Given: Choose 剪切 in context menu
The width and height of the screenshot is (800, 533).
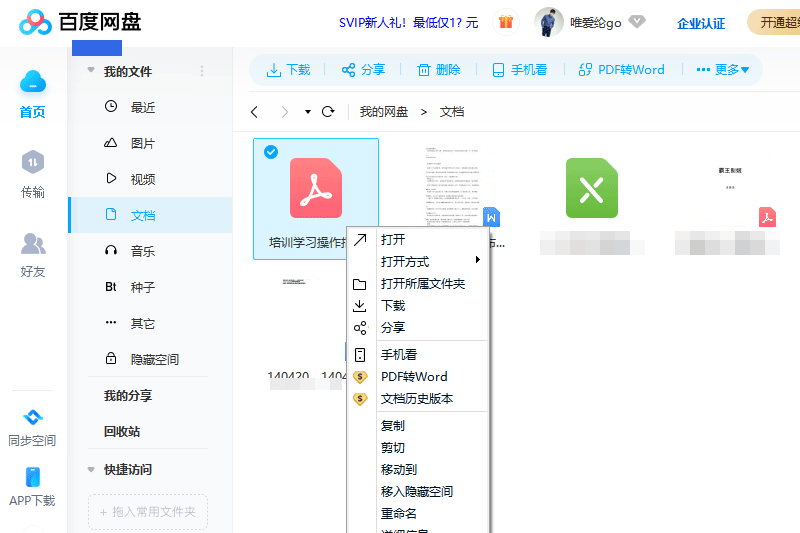Looking at the screenshot, I should click(417, 447).
